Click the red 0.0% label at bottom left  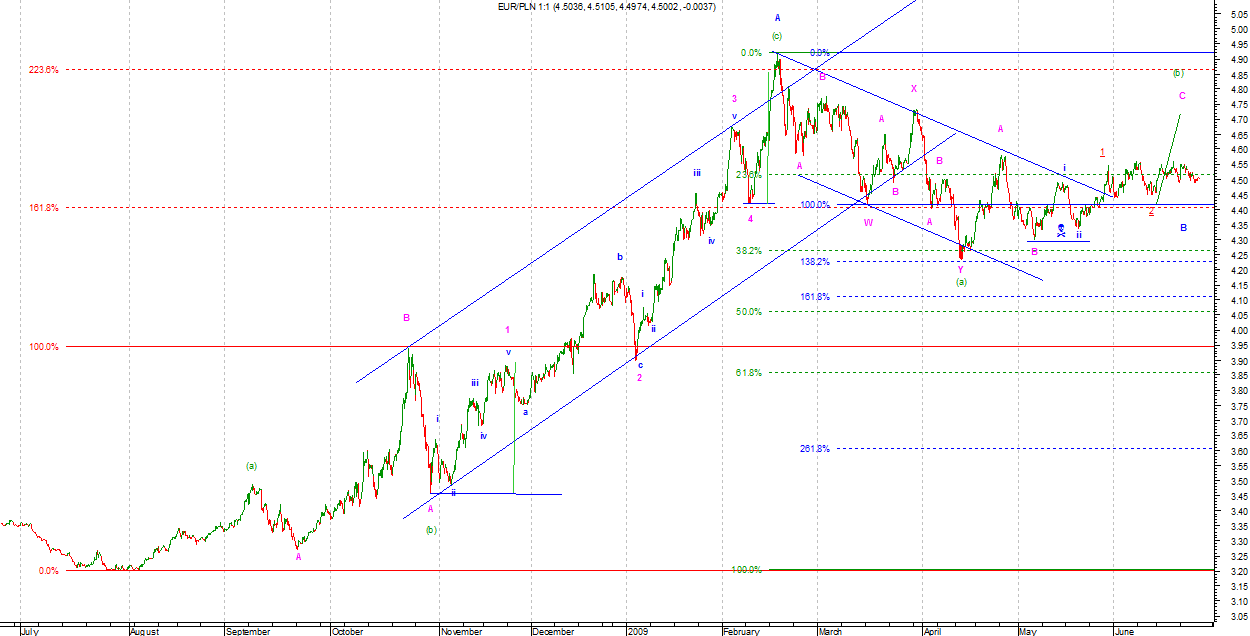(x=48, y=571)
